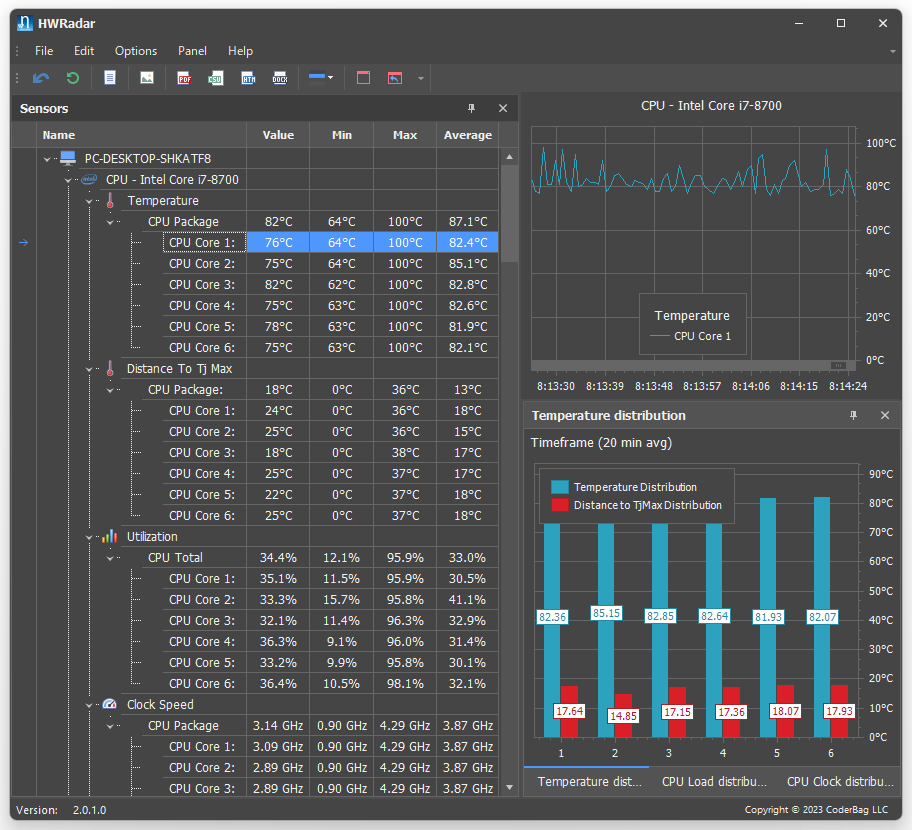912x830 pixels.
Task: Sort by the Min column header
Action: pos(341,135)
